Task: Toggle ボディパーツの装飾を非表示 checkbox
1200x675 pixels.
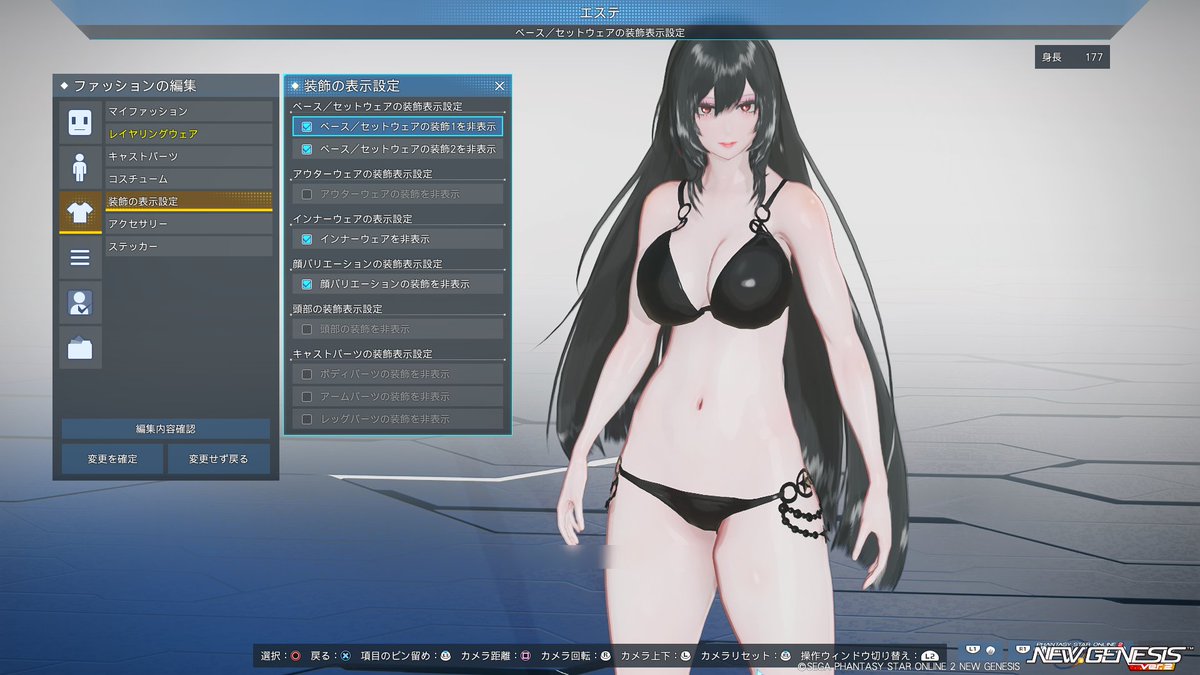Action: pyautogui.click(x=307, y=374)
